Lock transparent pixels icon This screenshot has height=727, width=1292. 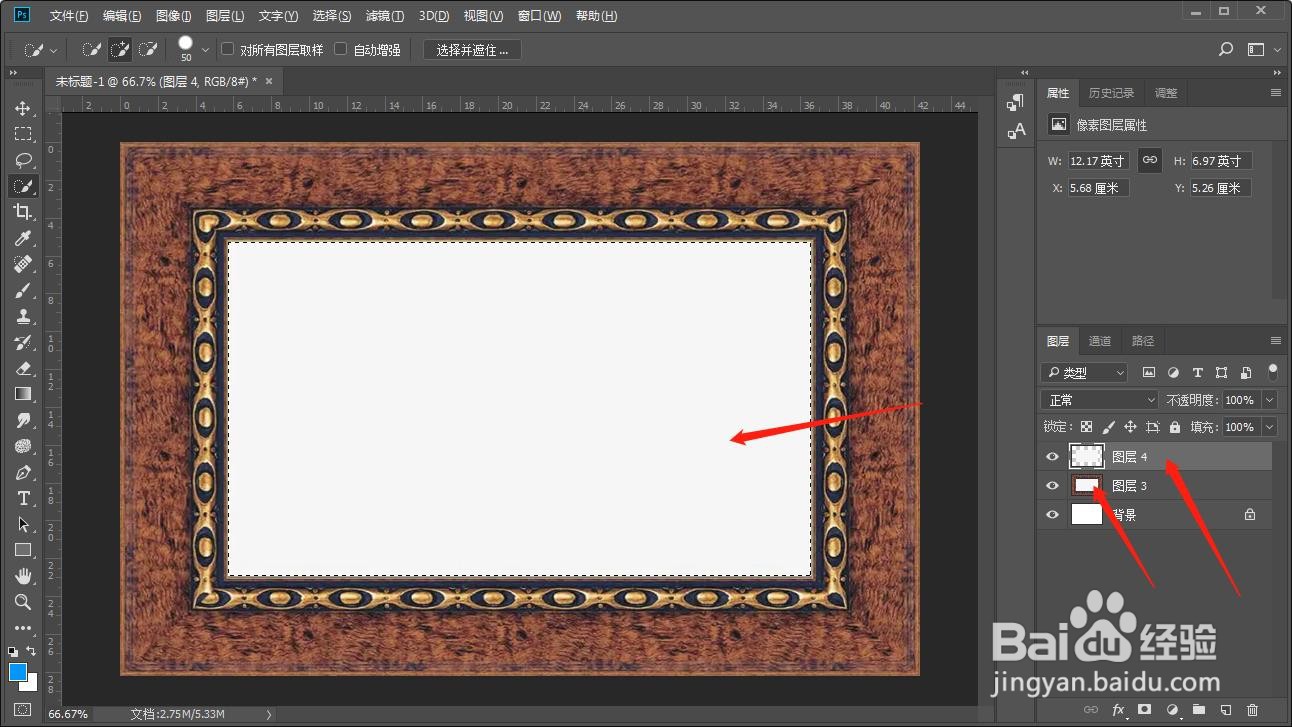pyautogui.click(x=1086, y=427)
